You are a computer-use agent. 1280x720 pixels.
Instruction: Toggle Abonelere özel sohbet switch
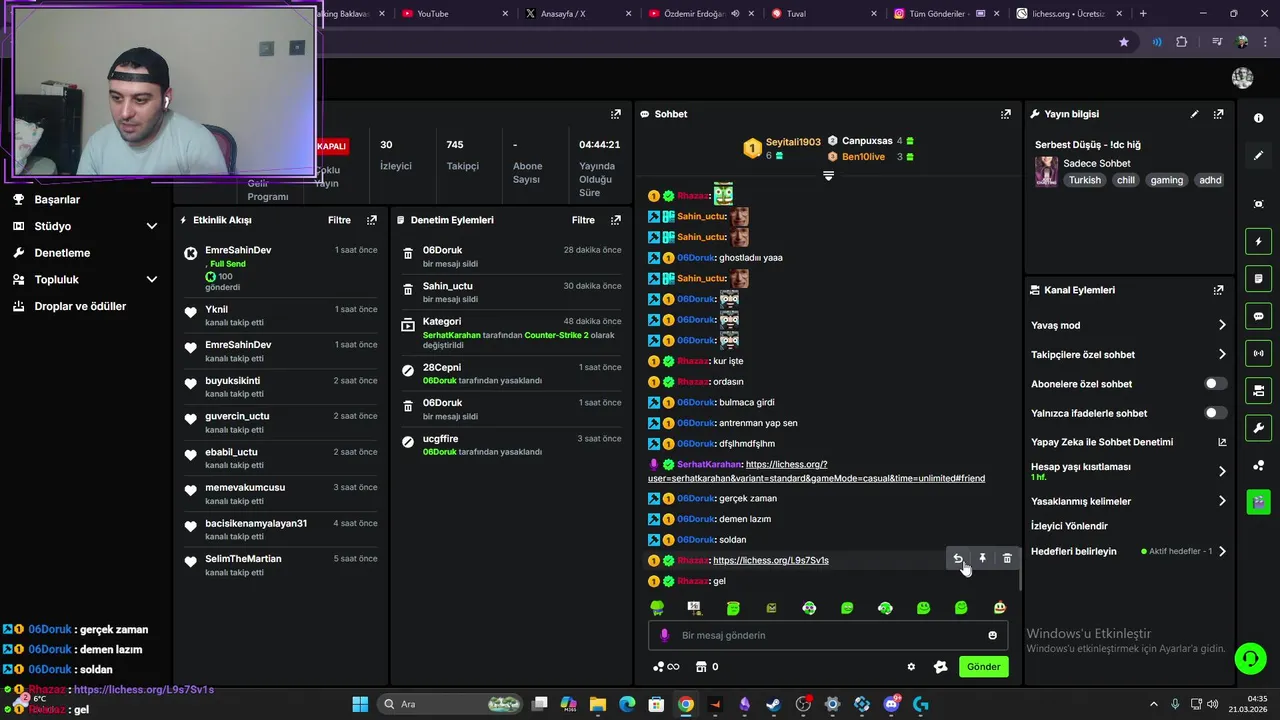(x=1215, y=384)
